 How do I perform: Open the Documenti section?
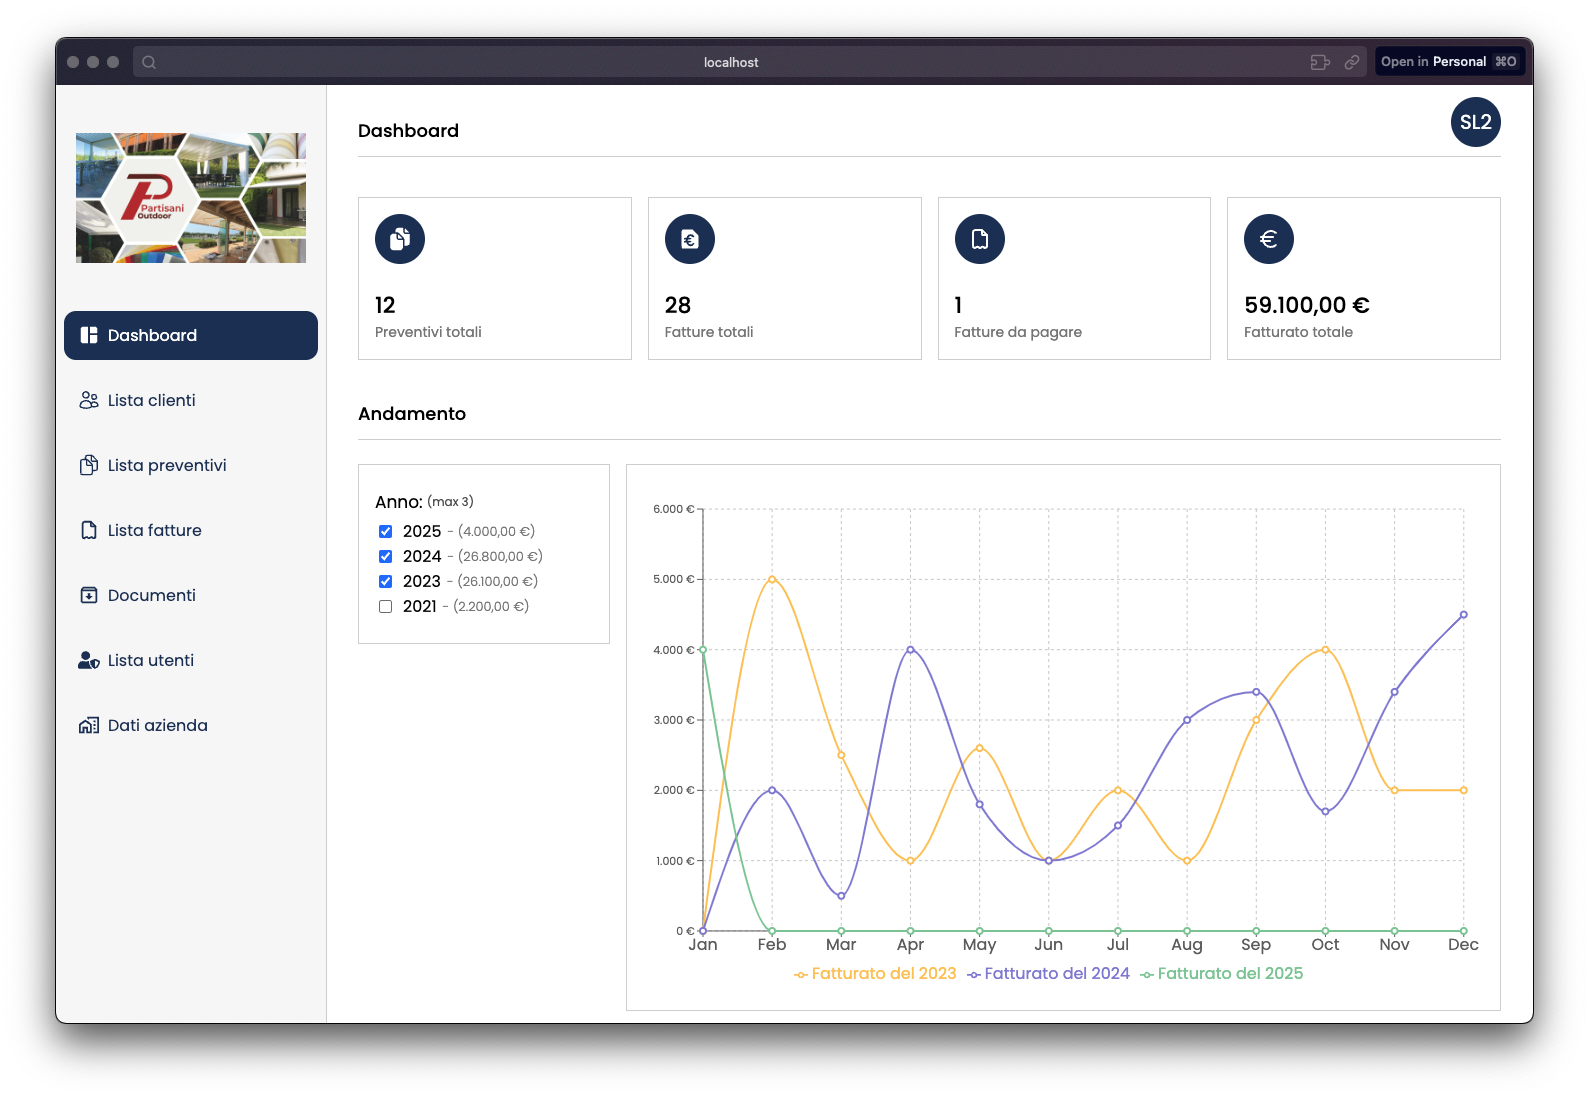(x=151, y=595)
